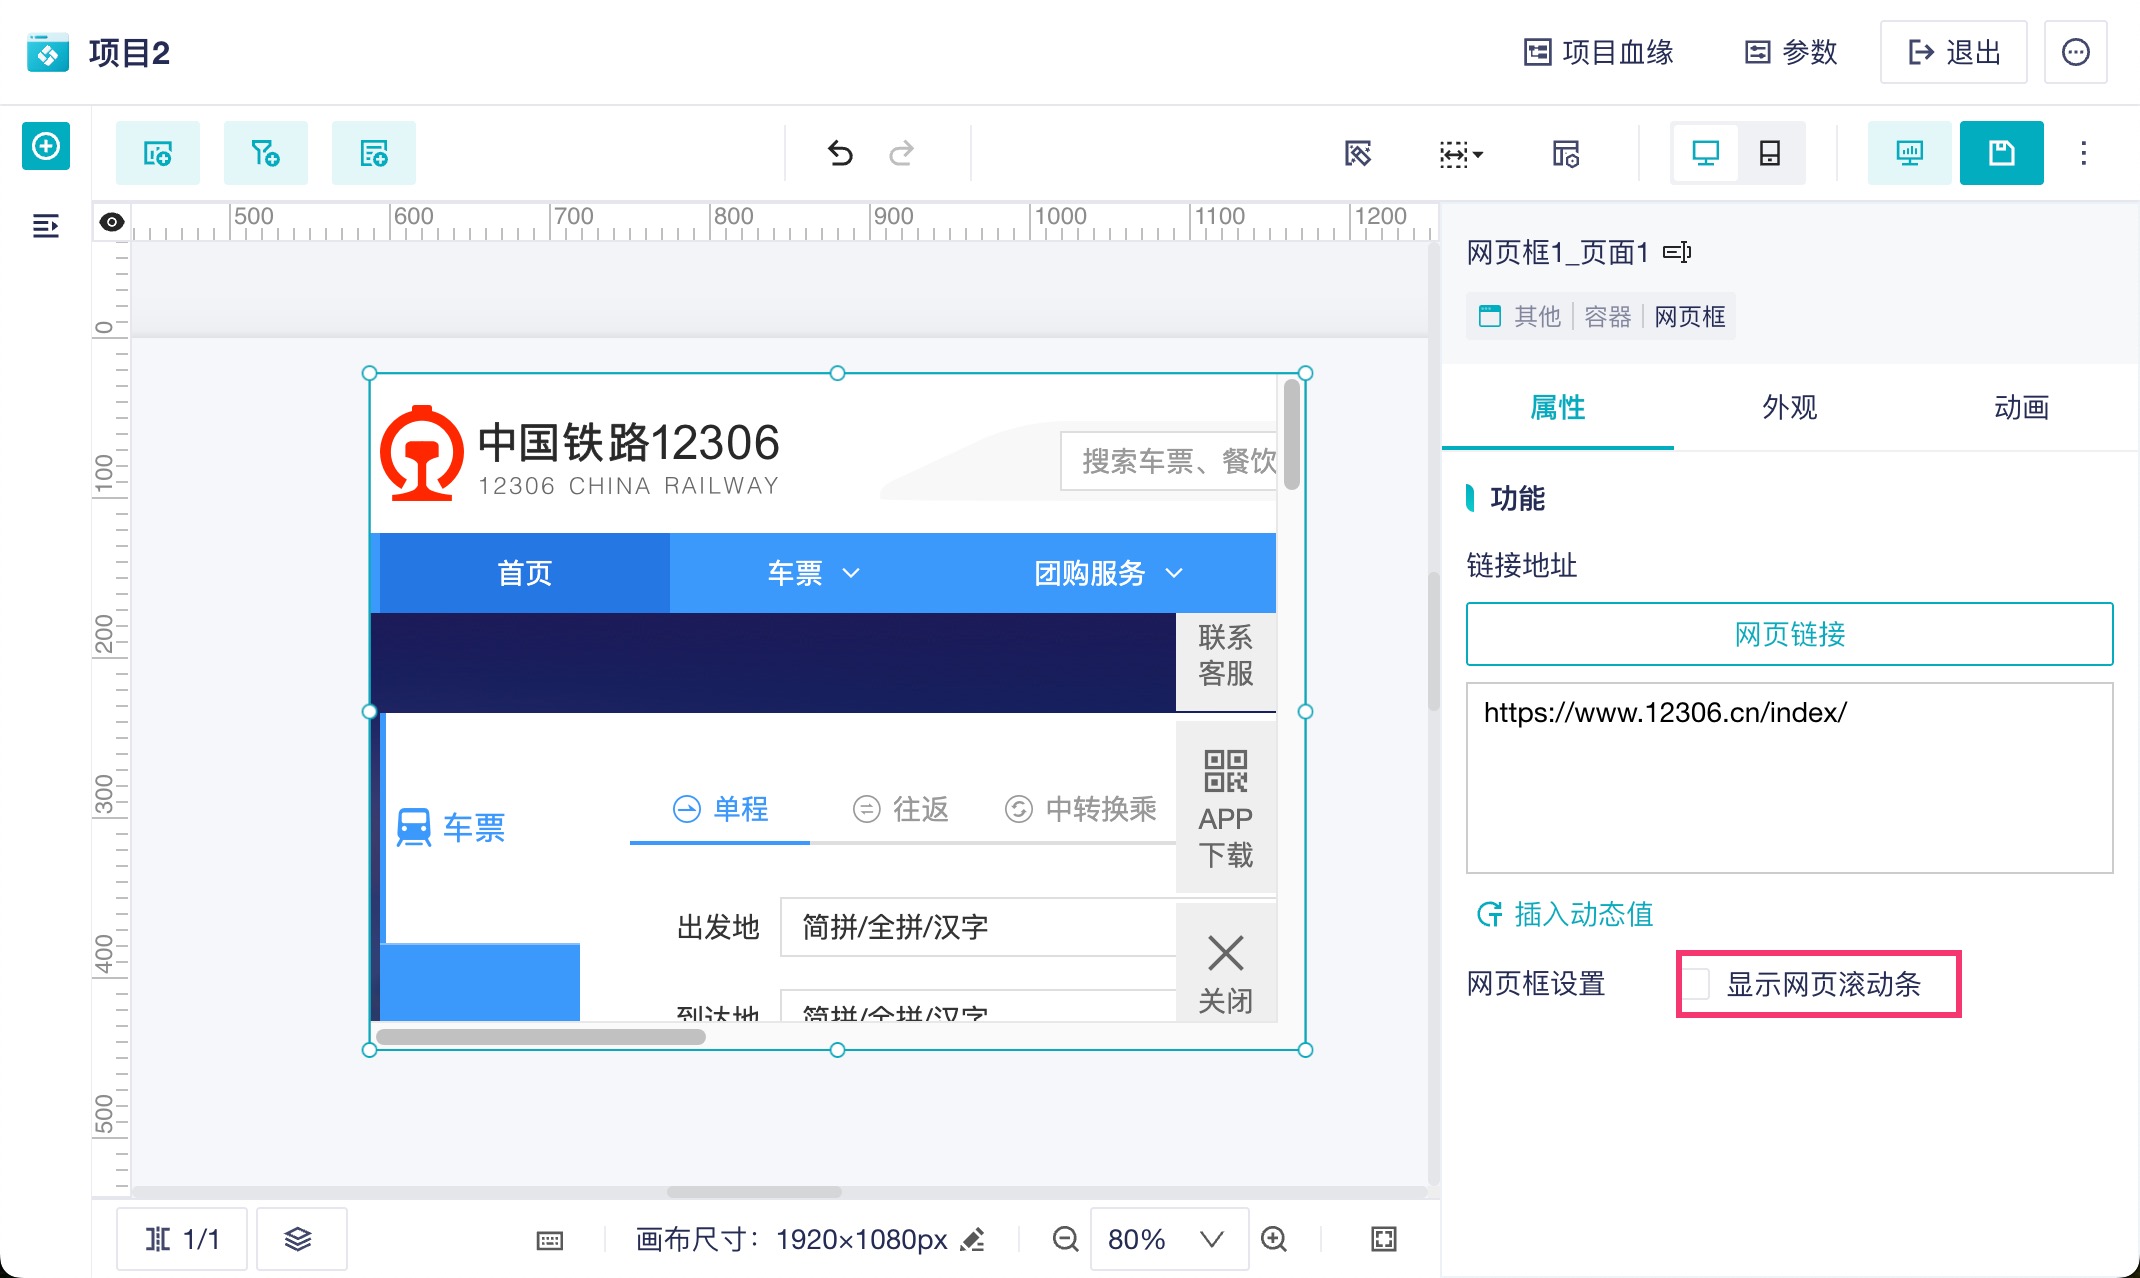Toggle the ruler eye visibility icon
Viewport: 2140px width, 1278px height.
tap(112, 222)
